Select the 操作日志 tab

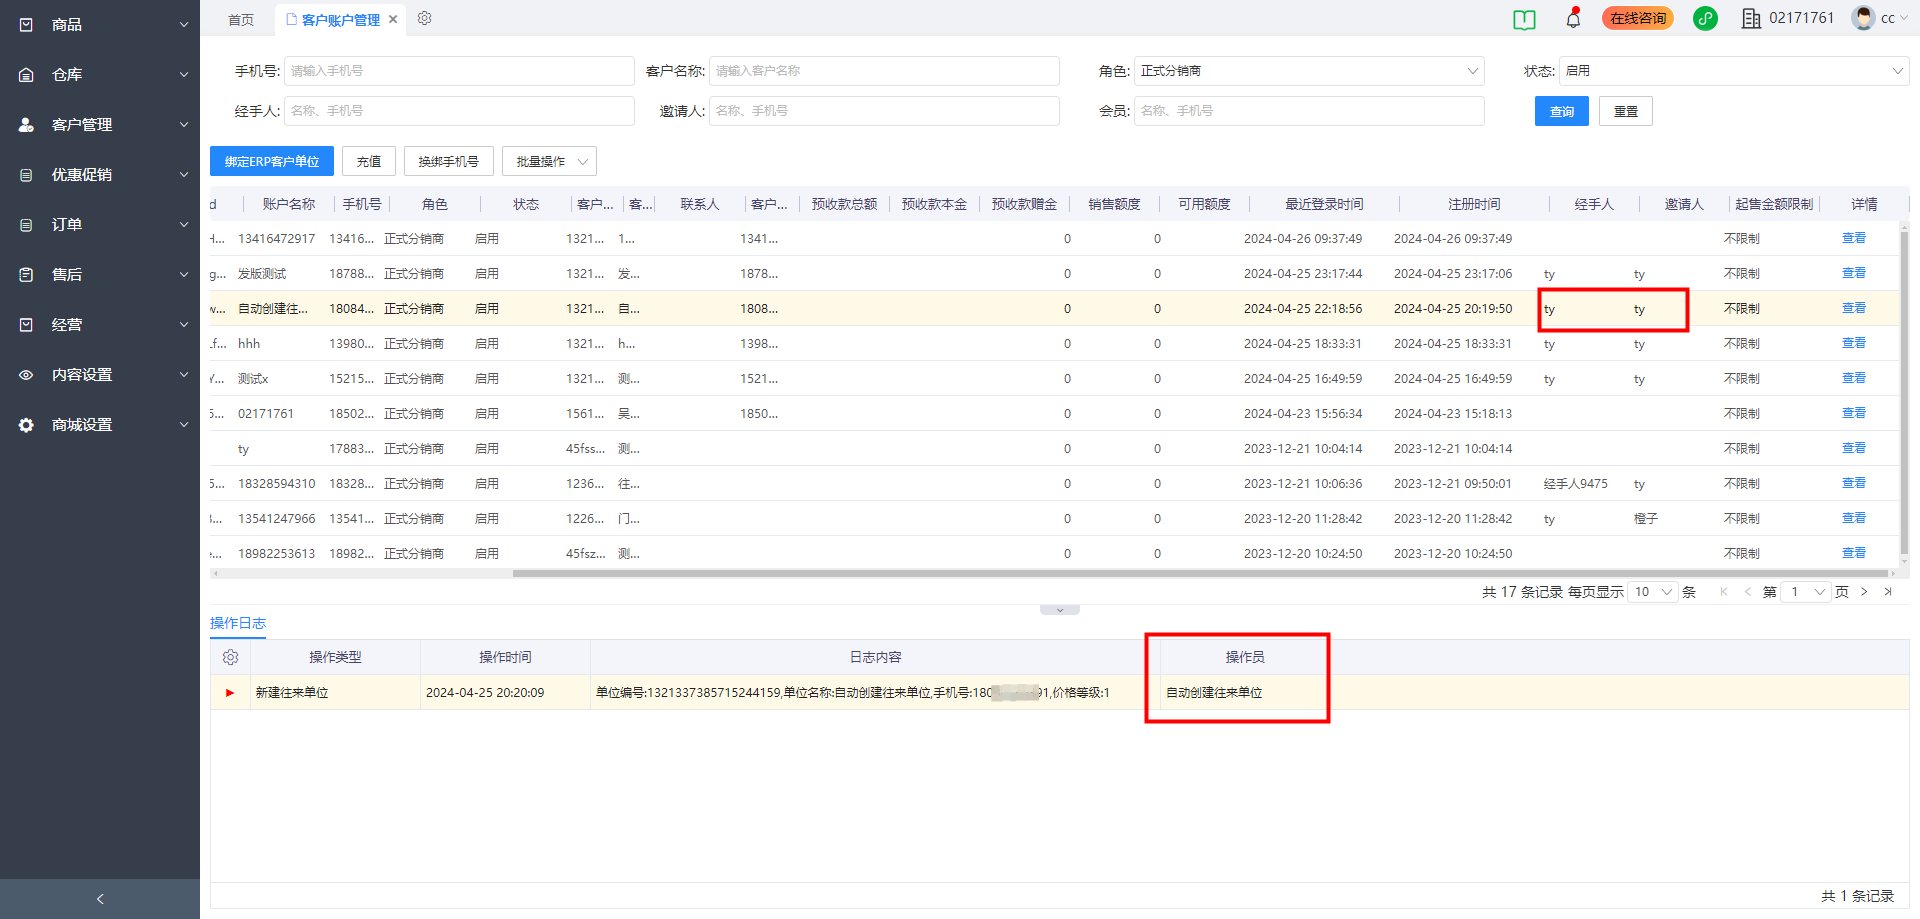coord(238,623)
